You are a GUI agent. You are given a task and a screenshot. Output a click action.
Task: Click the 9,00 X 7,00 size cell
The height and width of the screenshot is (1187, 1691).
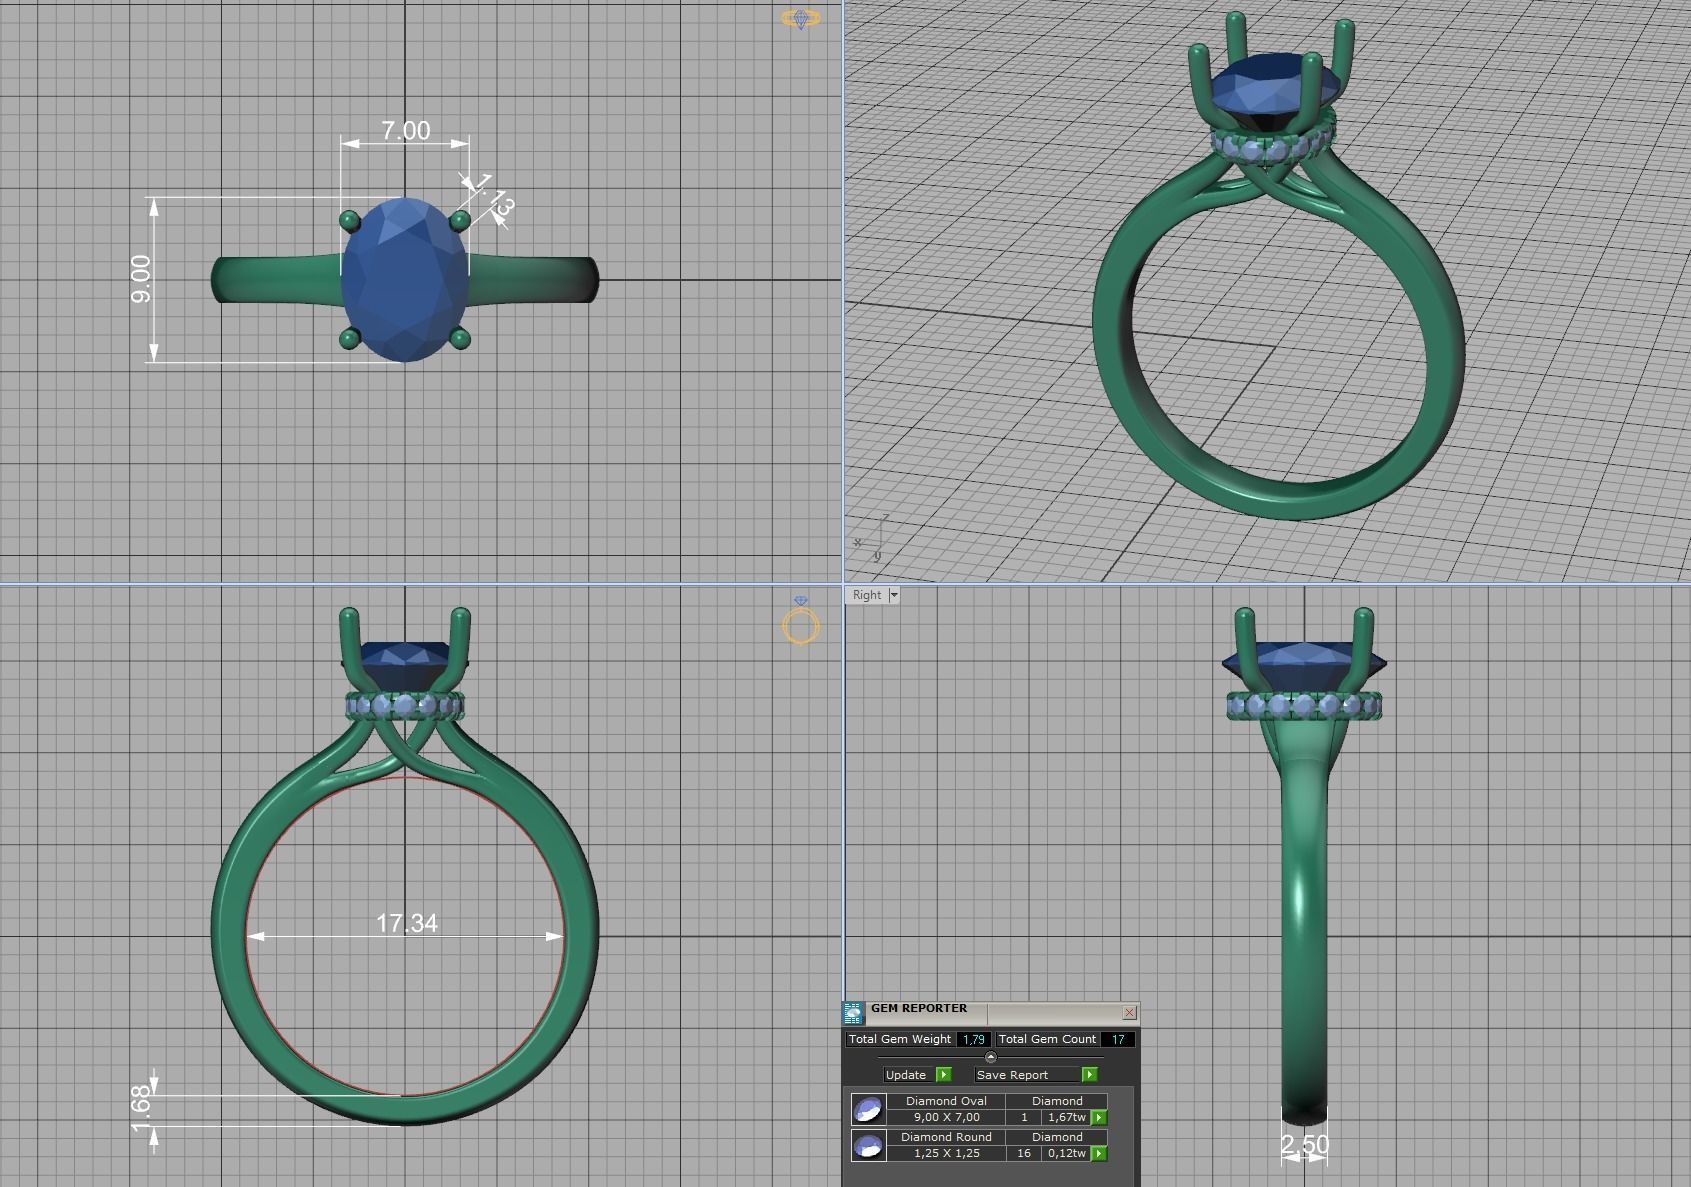pos(946,1118)
